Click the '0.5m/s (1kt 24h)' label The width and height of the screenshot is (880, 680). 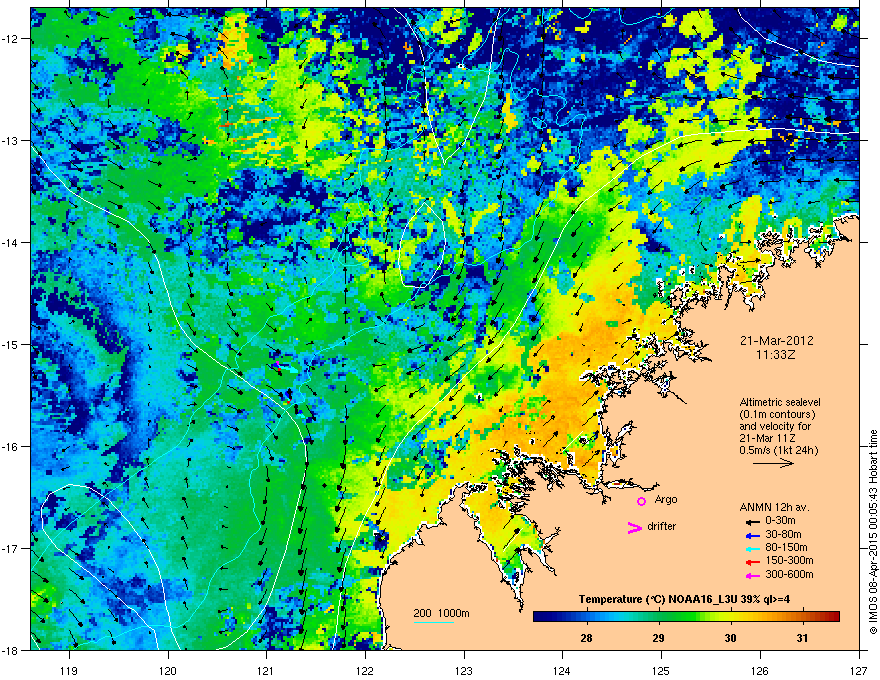[778, 450]
